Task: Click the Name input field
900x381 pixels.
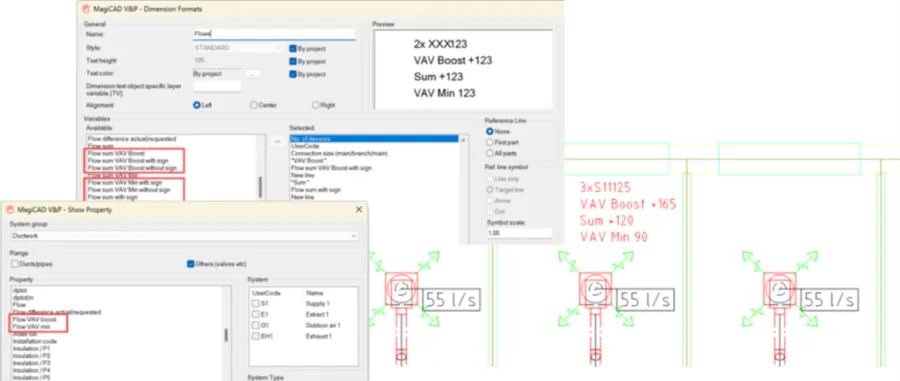Action: (x=274, y=34)
